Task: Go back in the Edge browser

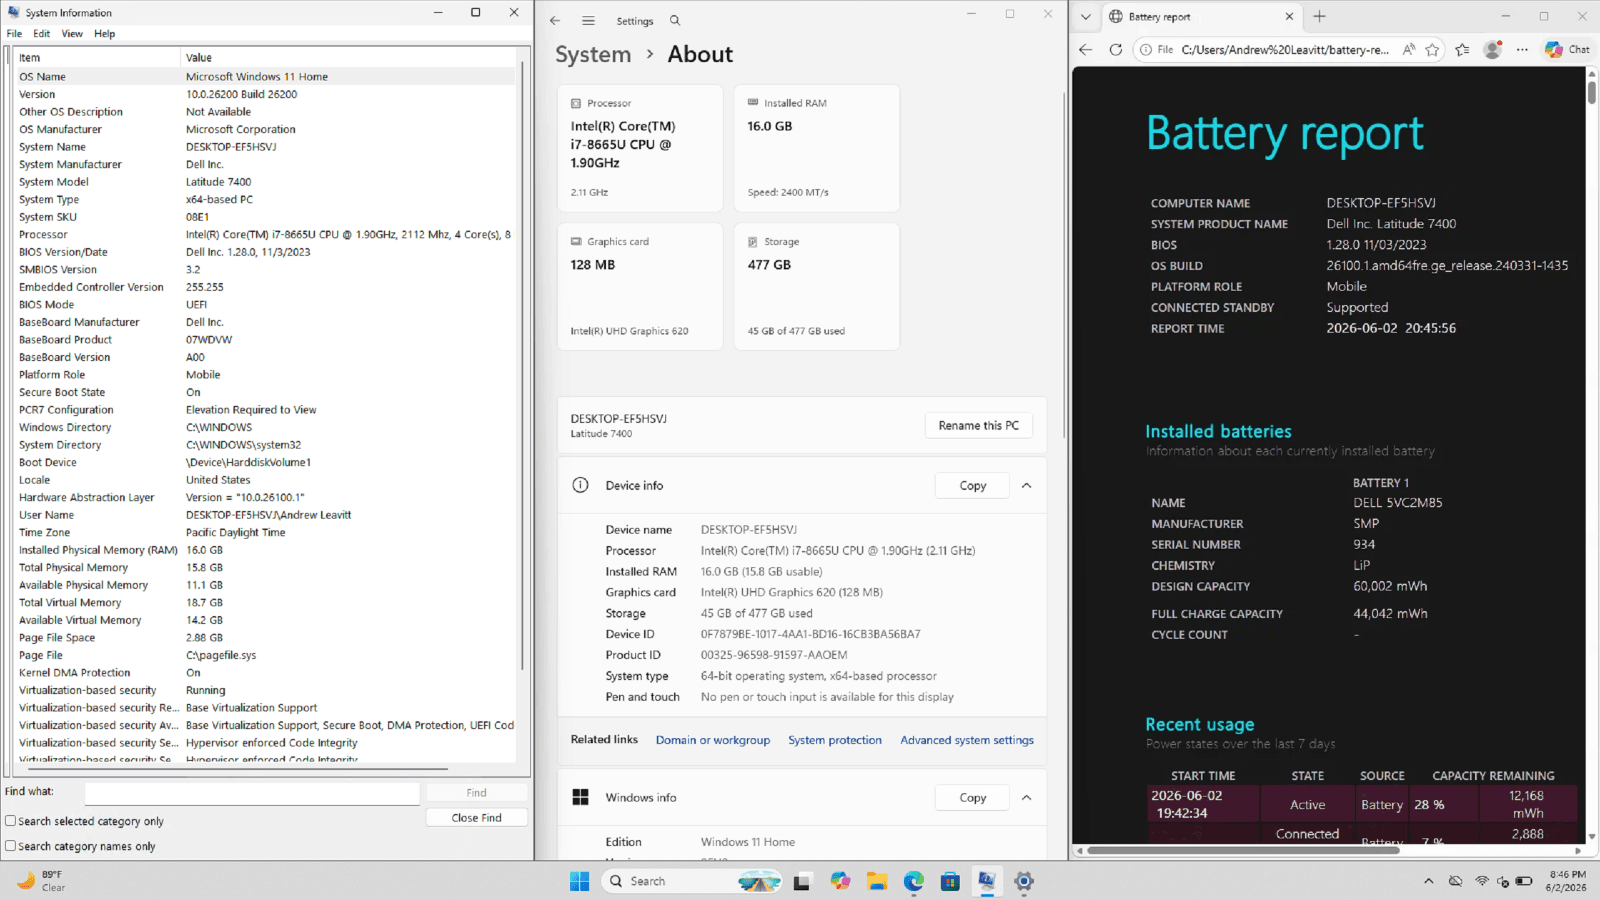Action: pos(1086,49)
